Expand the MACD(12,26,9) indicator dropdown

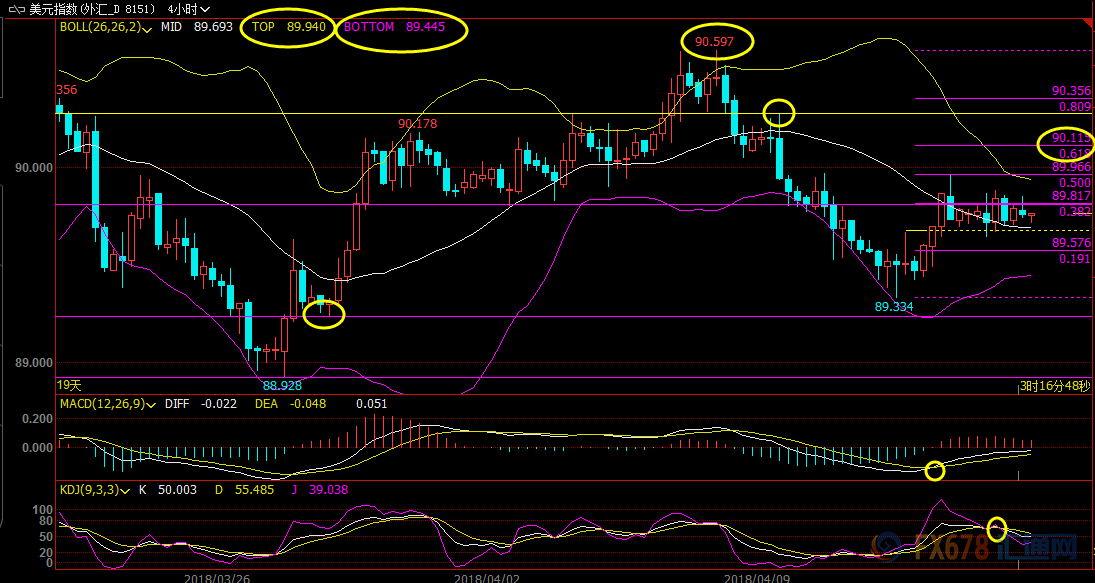click(x=152, y=404)
